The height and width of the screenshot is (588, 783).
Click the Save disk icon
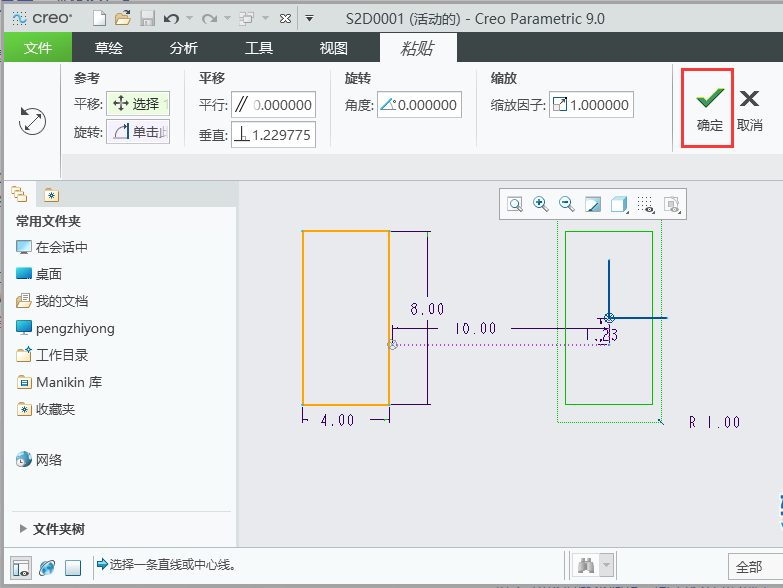[x=147, y=19]
